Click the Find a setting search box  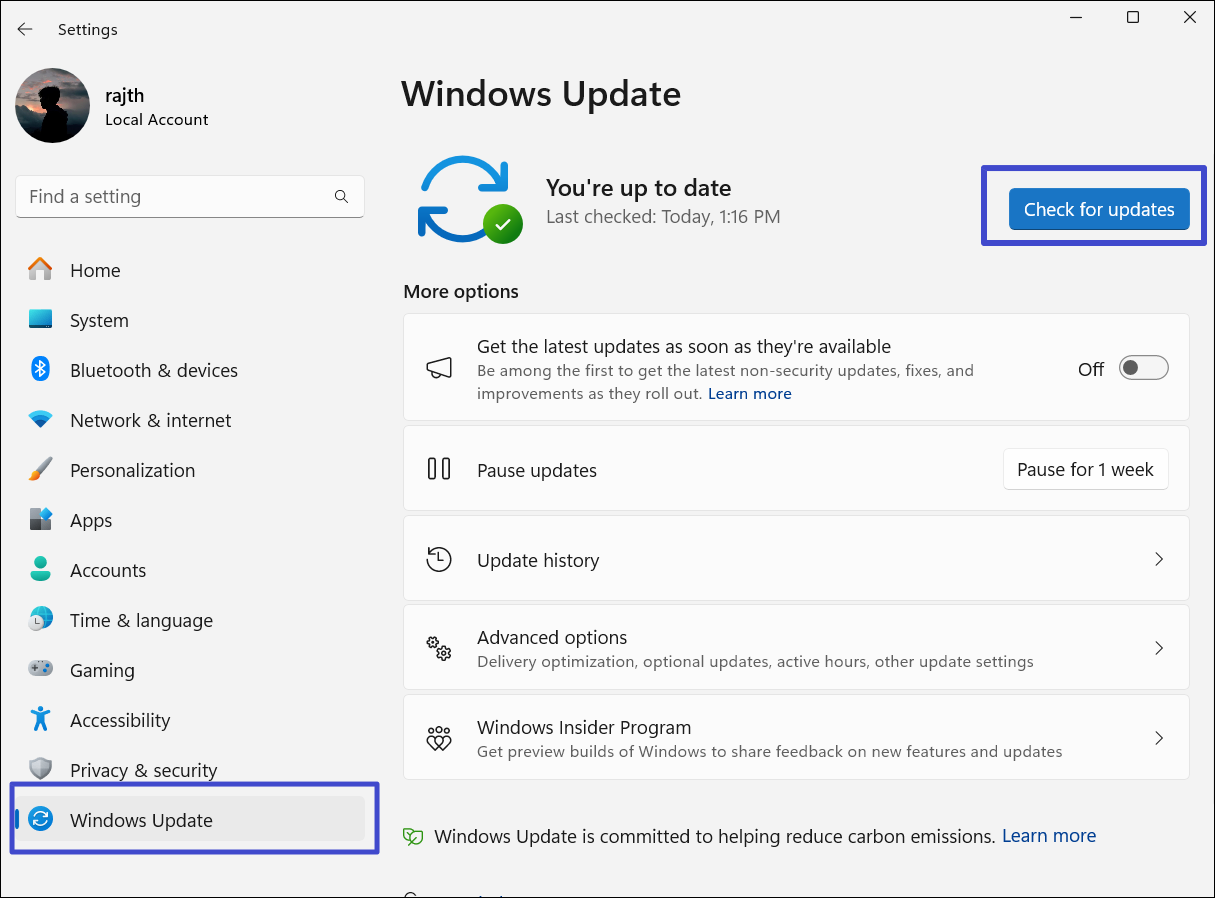tap(175, 197)
